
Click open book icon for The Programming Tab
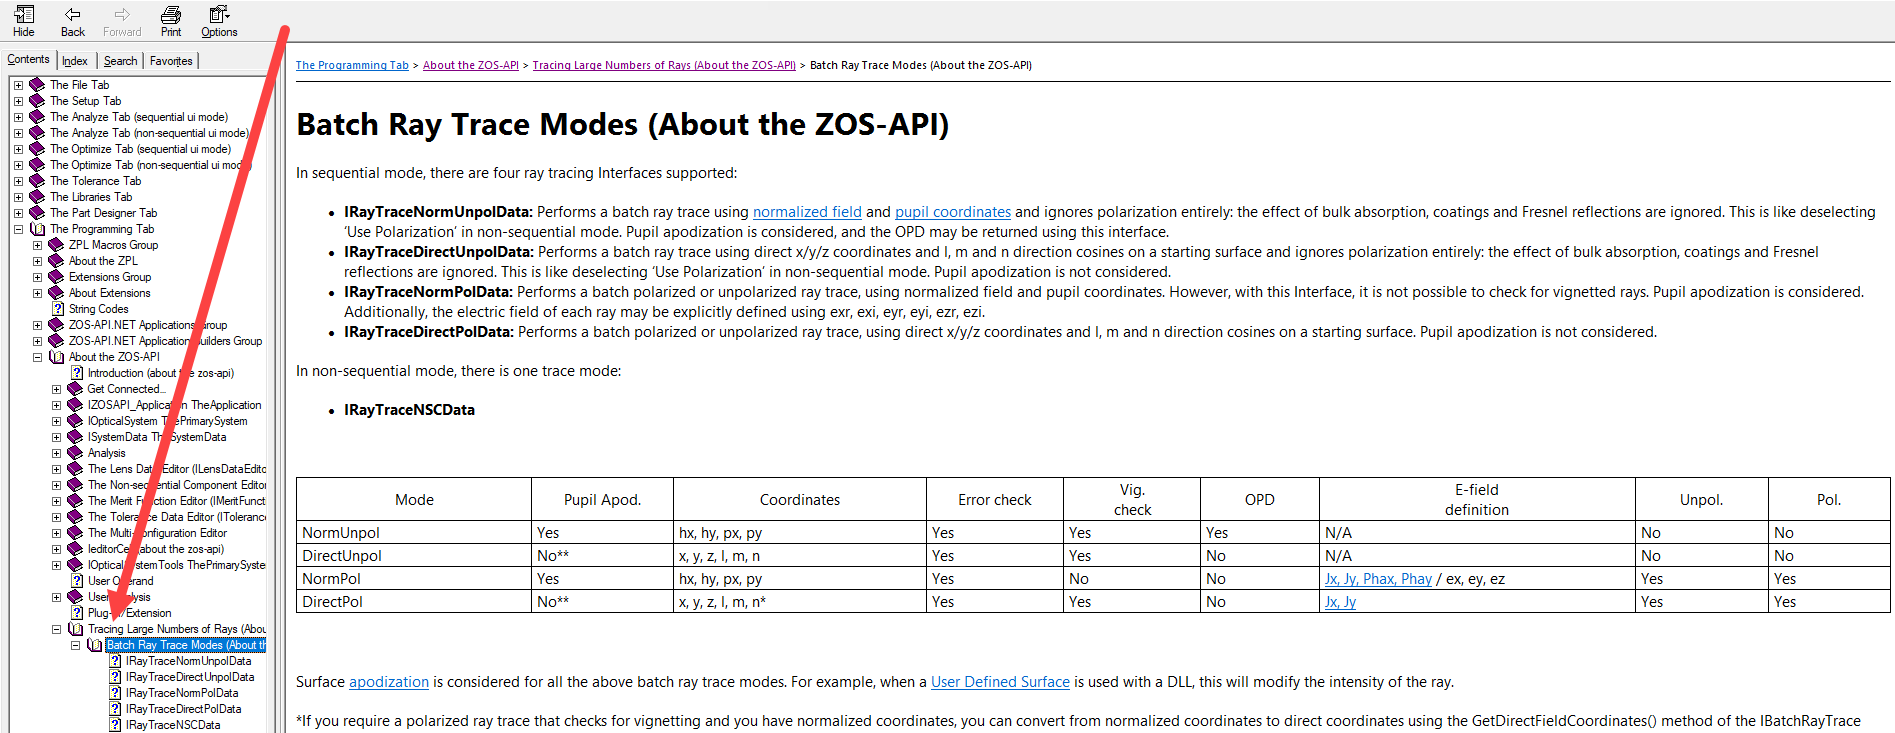[x=38, y=229]
